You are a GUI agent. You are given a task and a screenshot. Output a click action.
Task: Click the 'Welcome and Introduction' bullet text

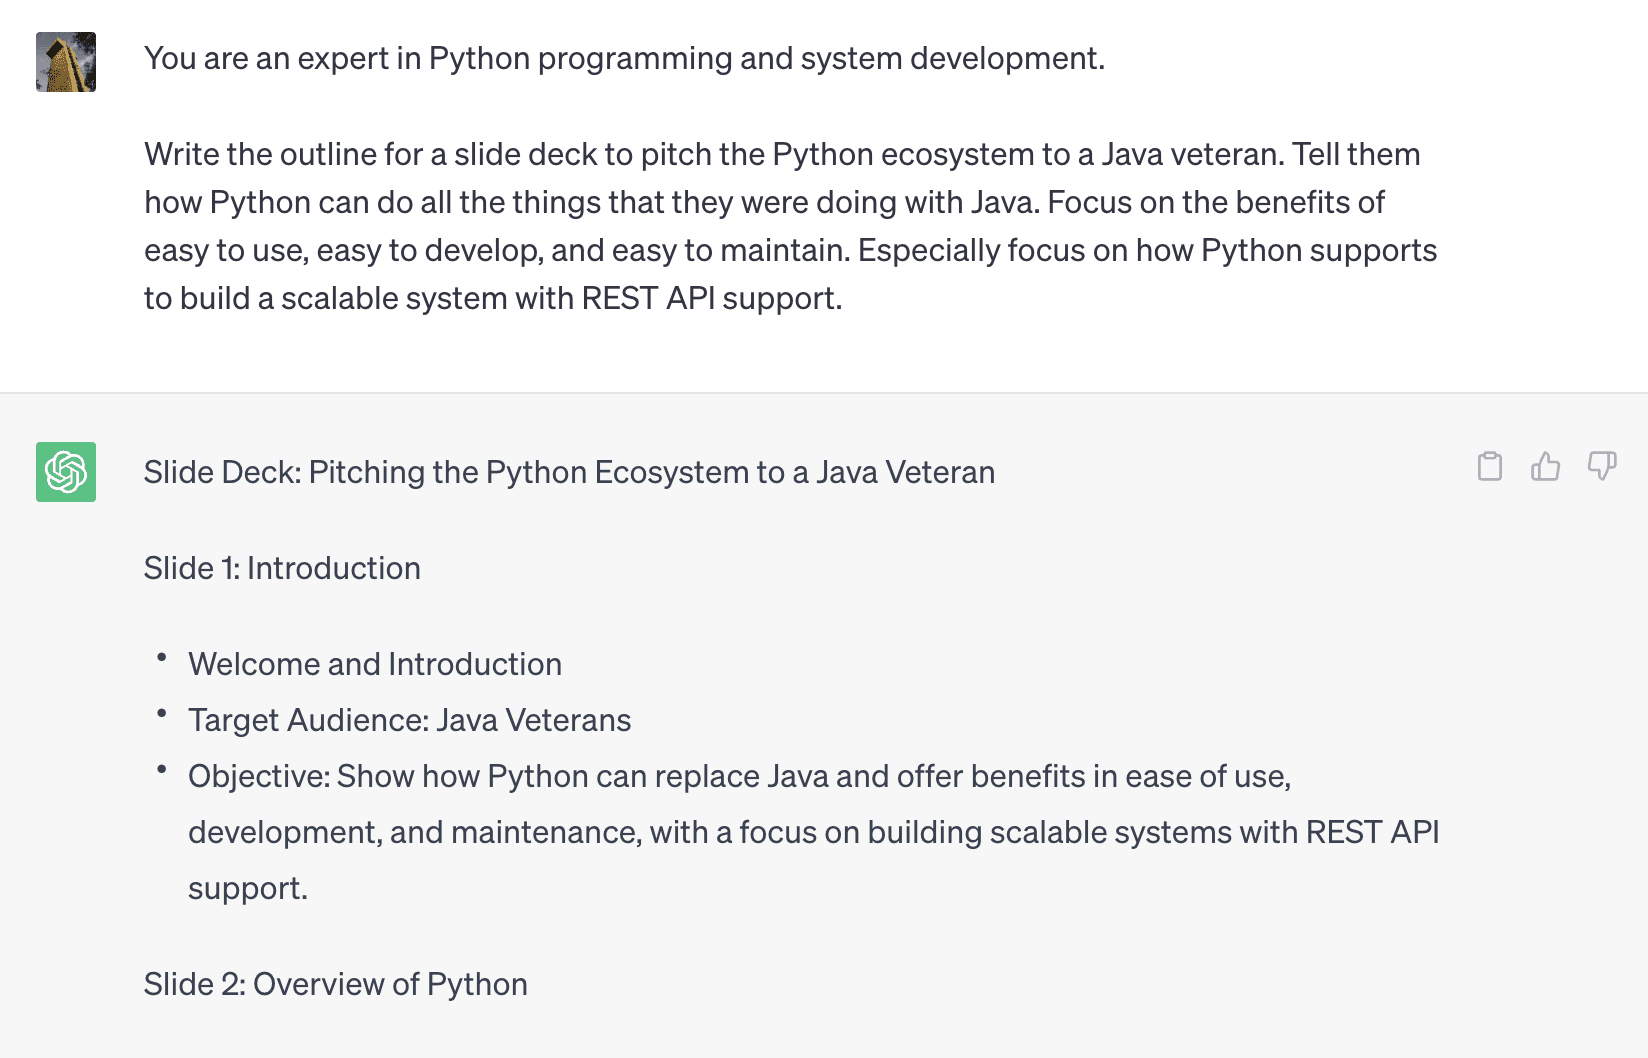[x=375, y=664]
